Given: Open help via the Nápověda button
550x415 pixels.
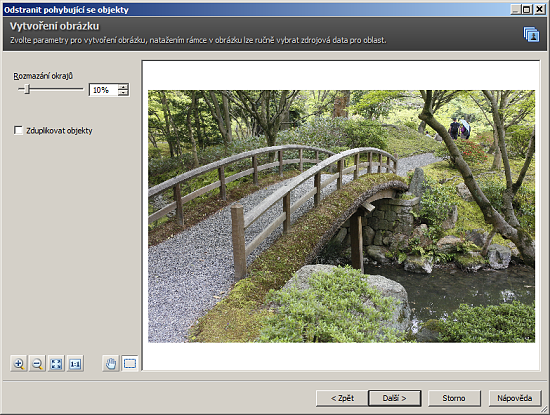Looking at the screenshot, I should (515, 398).
